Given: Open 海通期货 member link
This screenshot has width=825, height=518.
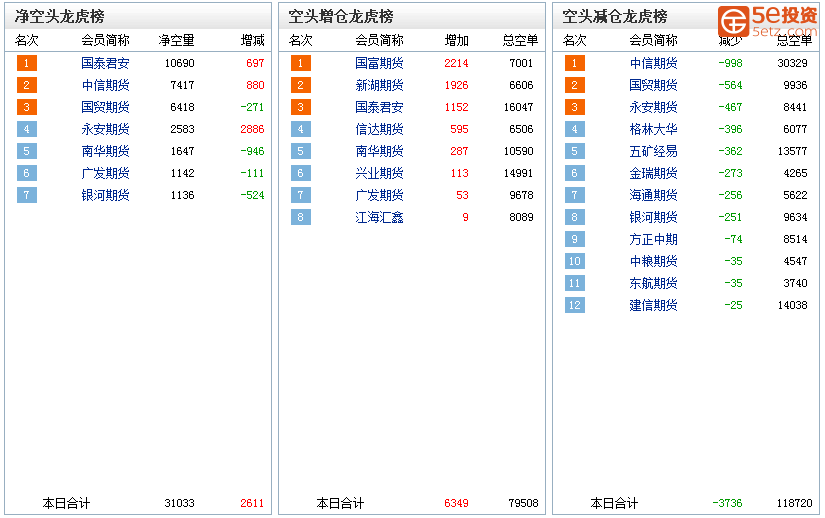Looking at the screenshot, I should [653, 196].
